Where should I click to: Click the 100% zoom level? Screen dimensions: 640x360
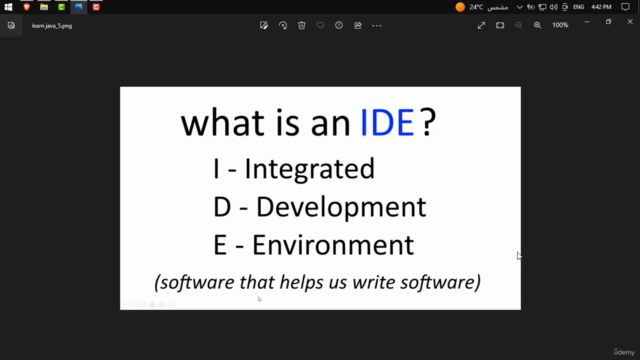[x=560, y=25]
